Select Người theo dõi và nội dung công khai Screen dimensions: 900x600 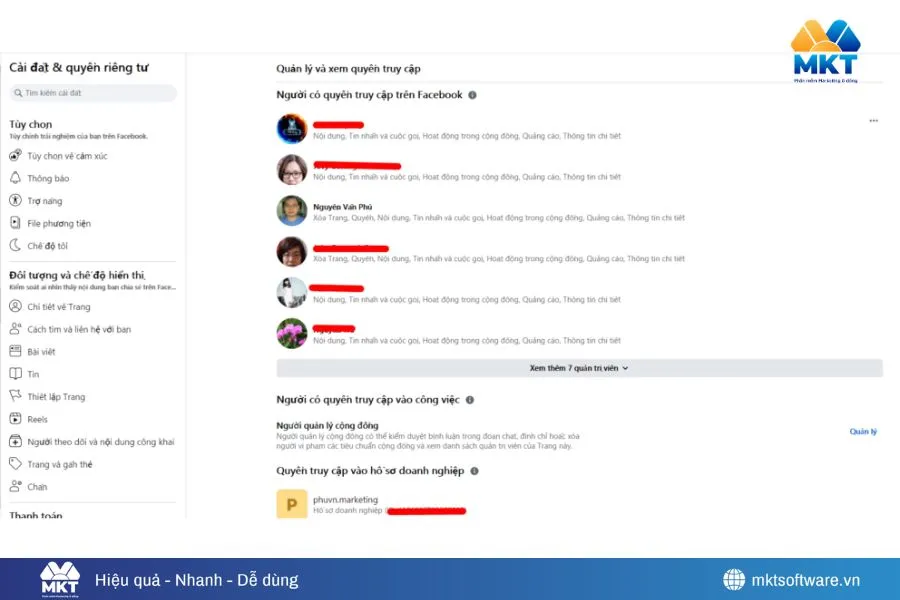tap(73, 441)
